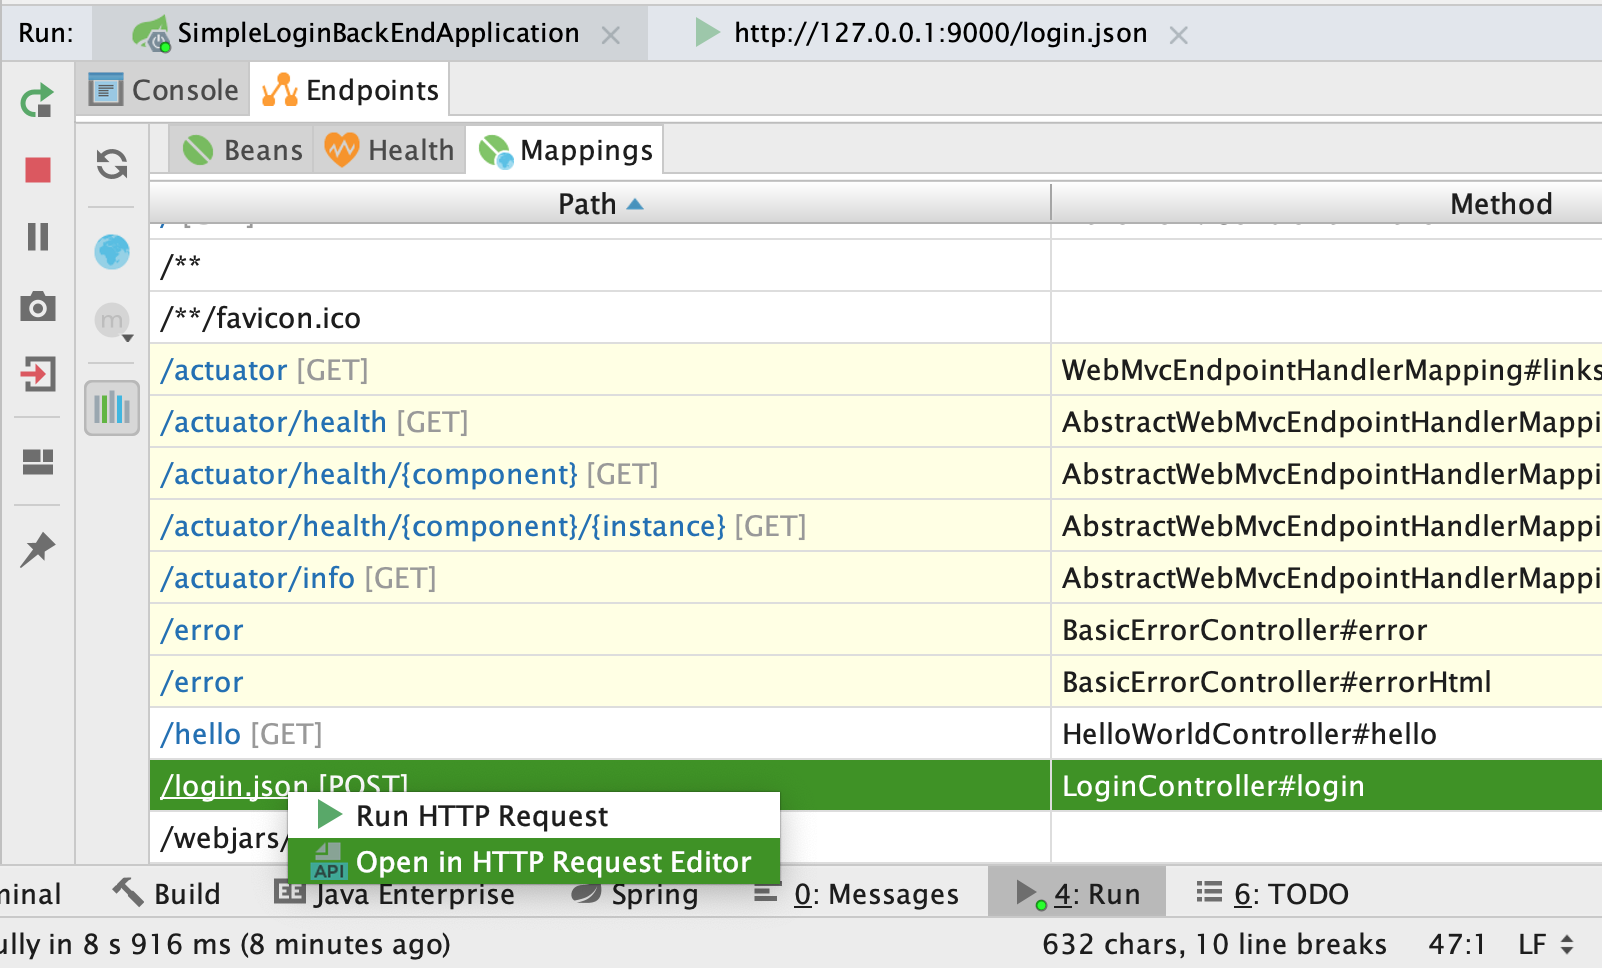Click the /hello endpoint link

pos(201,734)
